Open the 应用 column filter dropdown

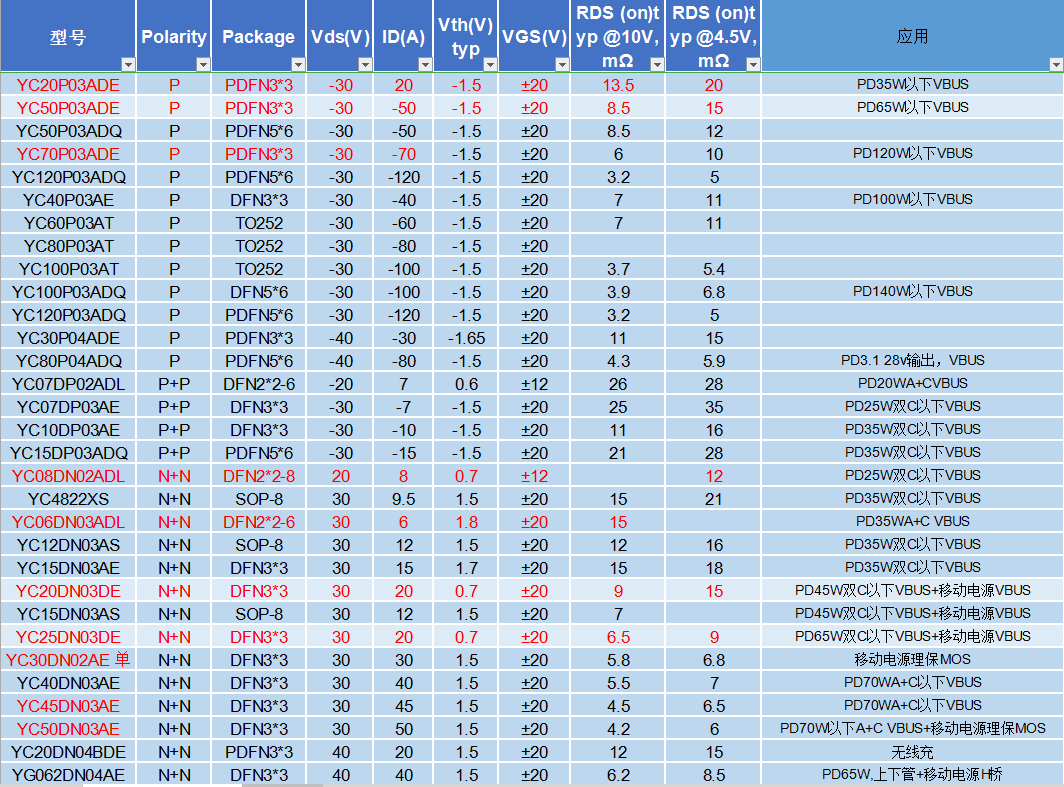click(1055, 64)
